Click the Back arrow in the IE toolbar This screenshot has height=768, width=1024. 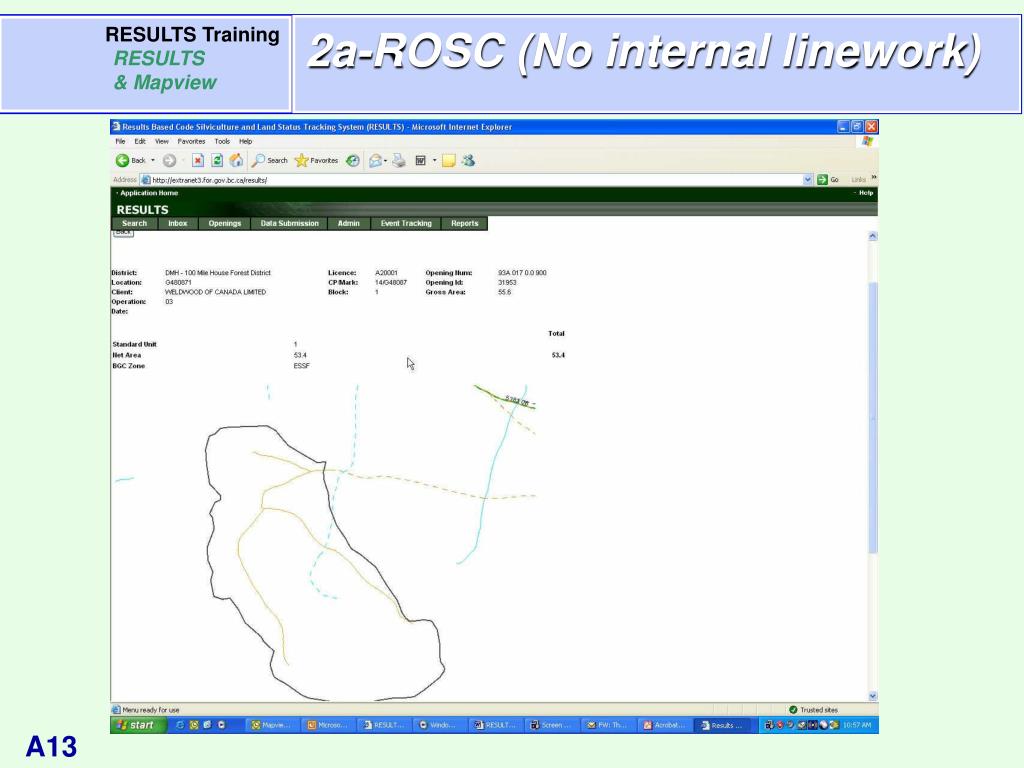(x=122, y=161)
